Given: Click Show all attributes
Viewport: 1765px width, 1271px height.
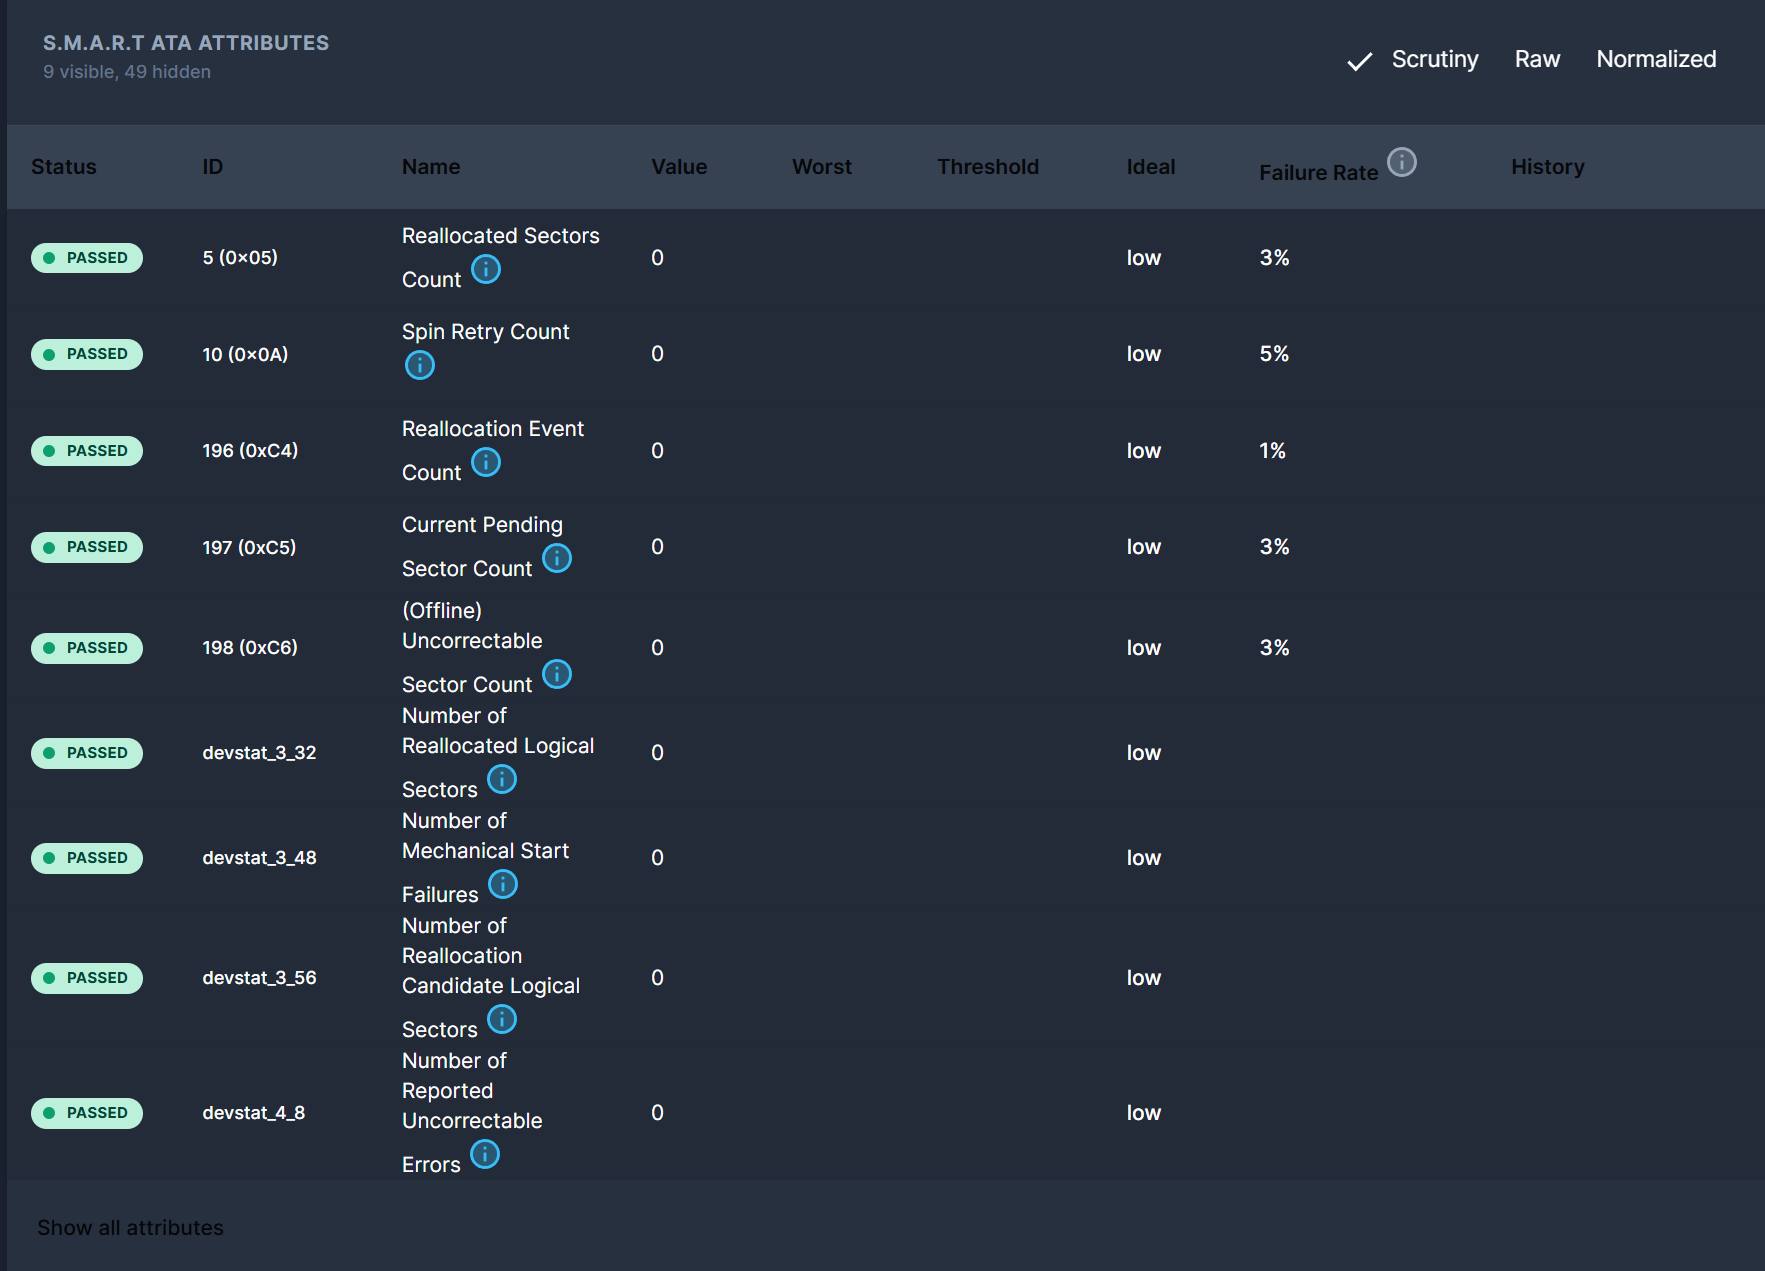Looking at the screenshot, I should (x=131, y=1228).
